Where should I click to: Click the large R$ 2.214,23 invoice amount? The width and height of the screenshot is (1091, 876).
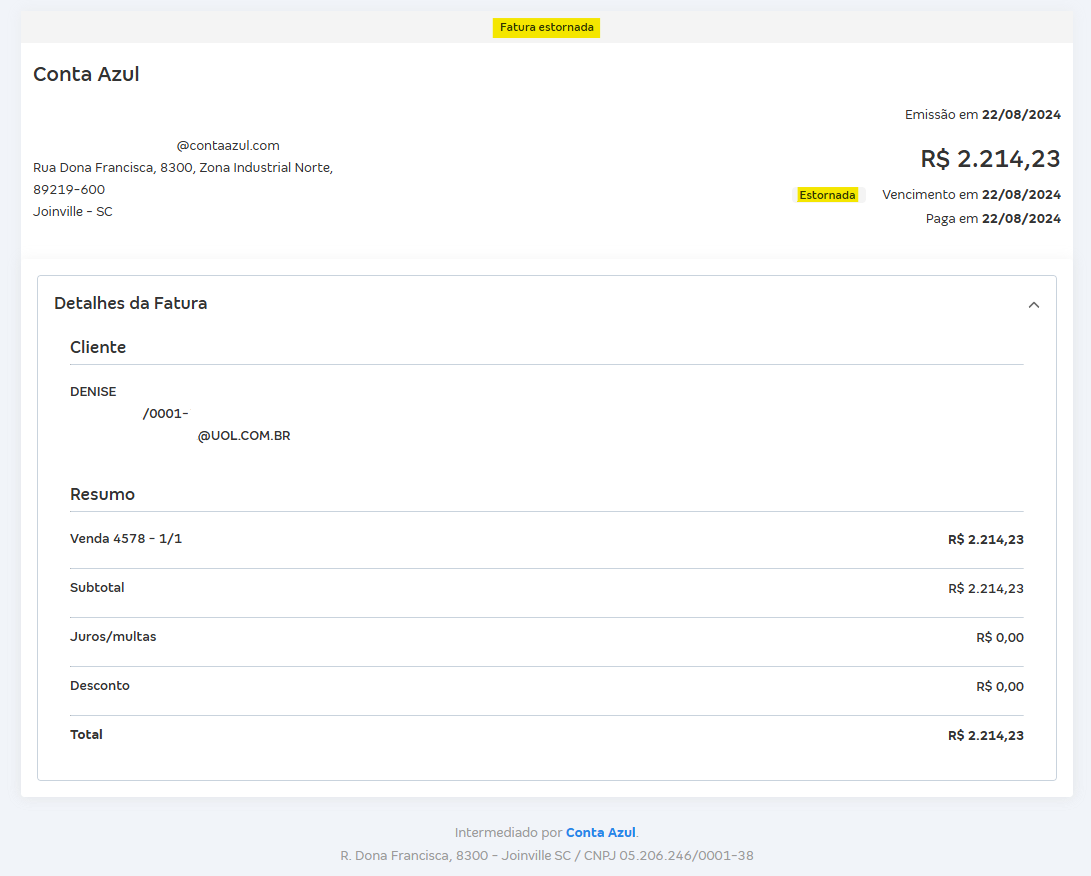click(x=990, y=159)
